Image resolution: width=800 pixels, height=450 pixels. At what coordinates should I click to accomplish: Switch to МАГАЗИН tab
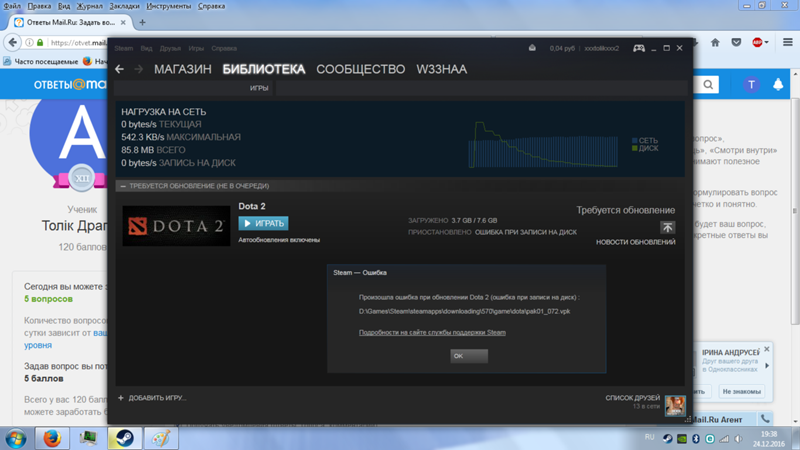pyautogui.click(x=183, y=69)
